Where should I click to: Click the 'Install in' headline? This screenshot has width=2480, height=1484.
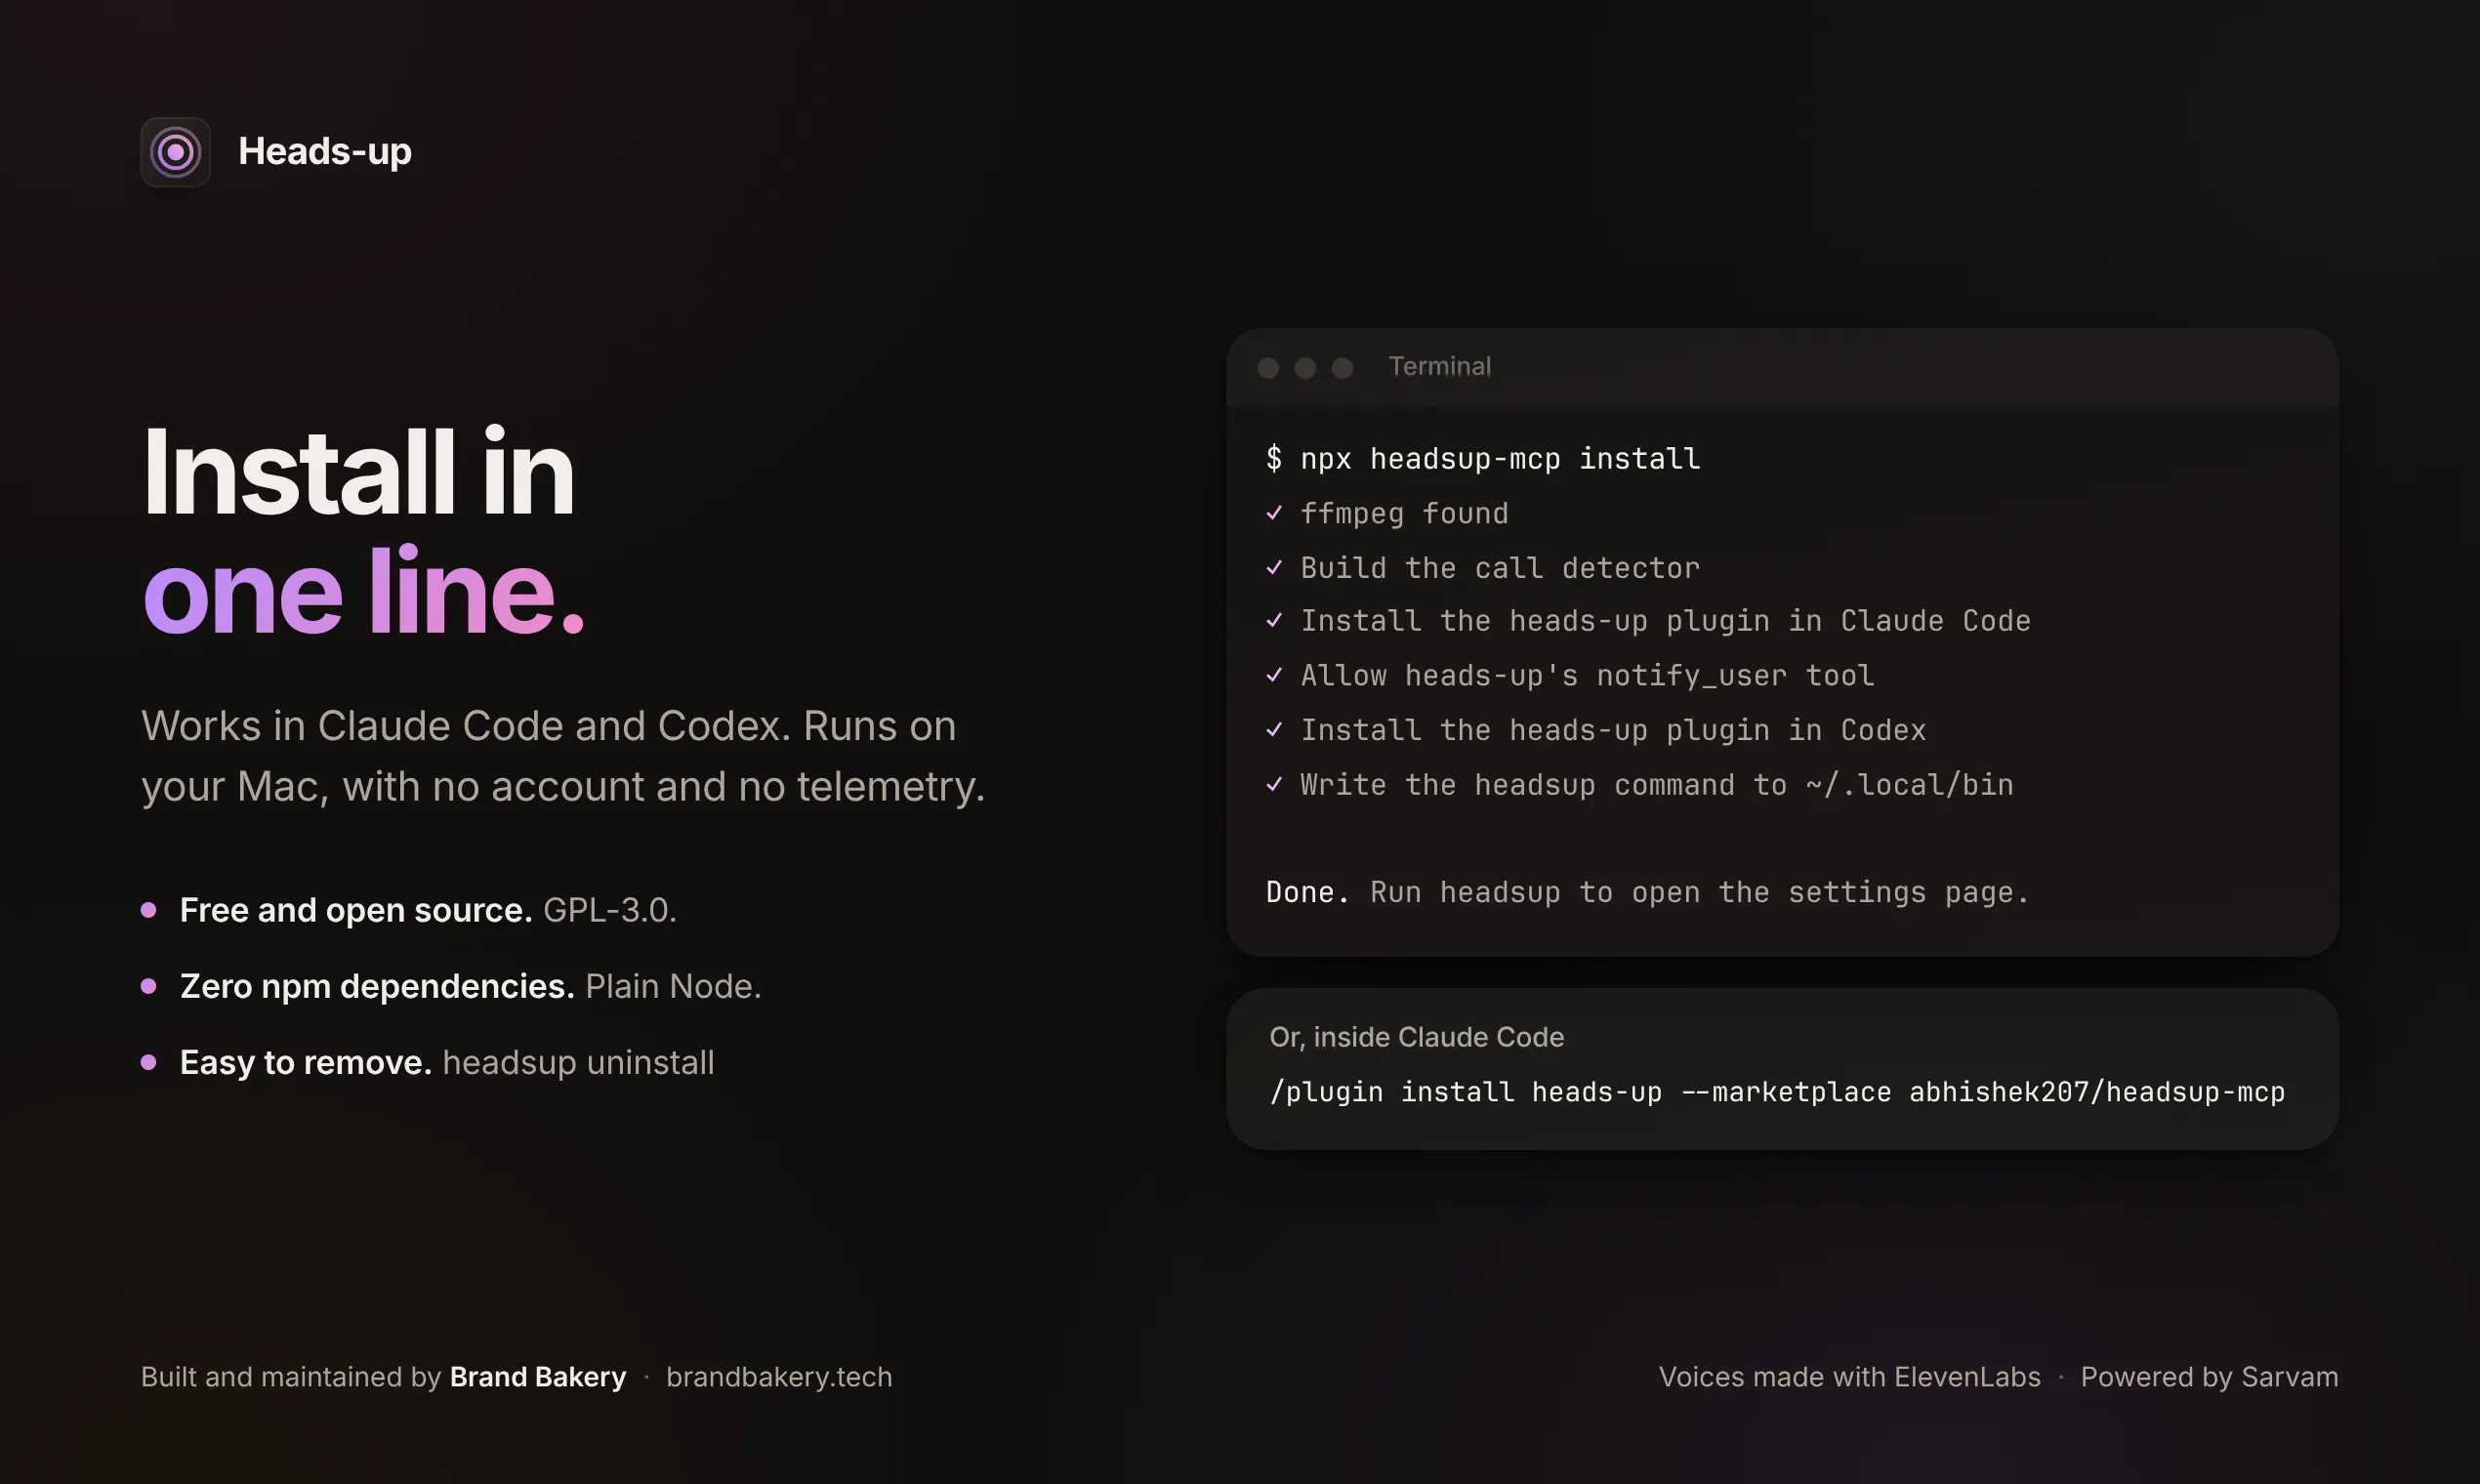359,472
